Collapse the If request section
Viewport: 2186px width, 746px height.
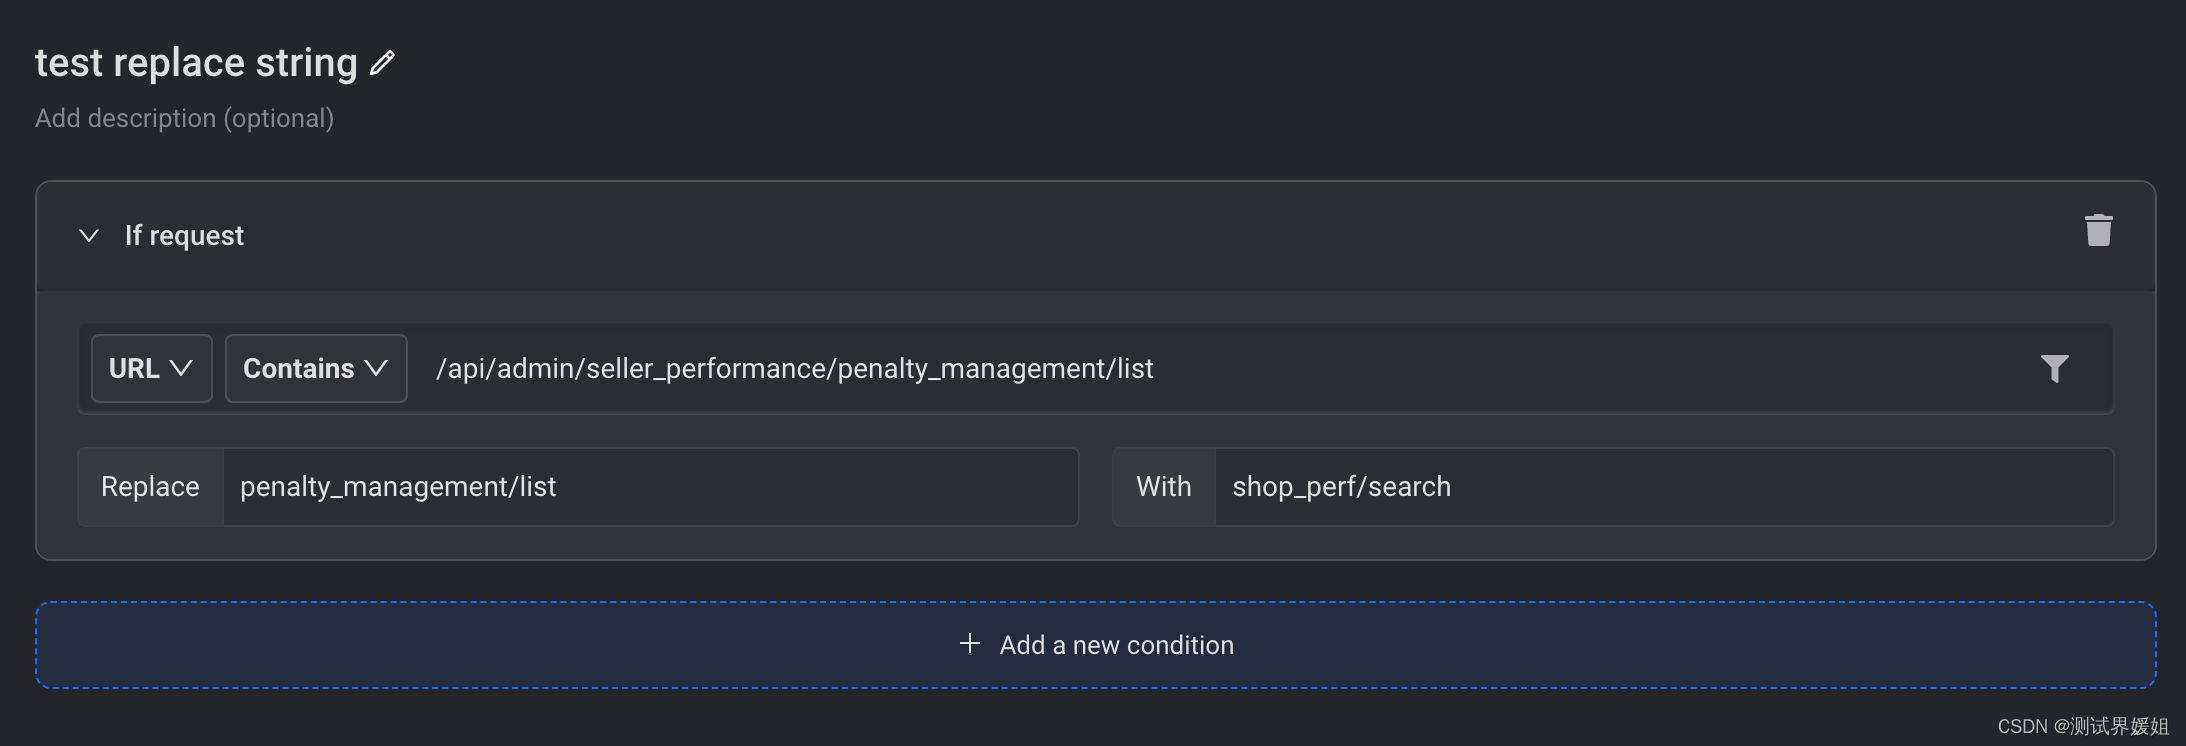tap(89, 235)
